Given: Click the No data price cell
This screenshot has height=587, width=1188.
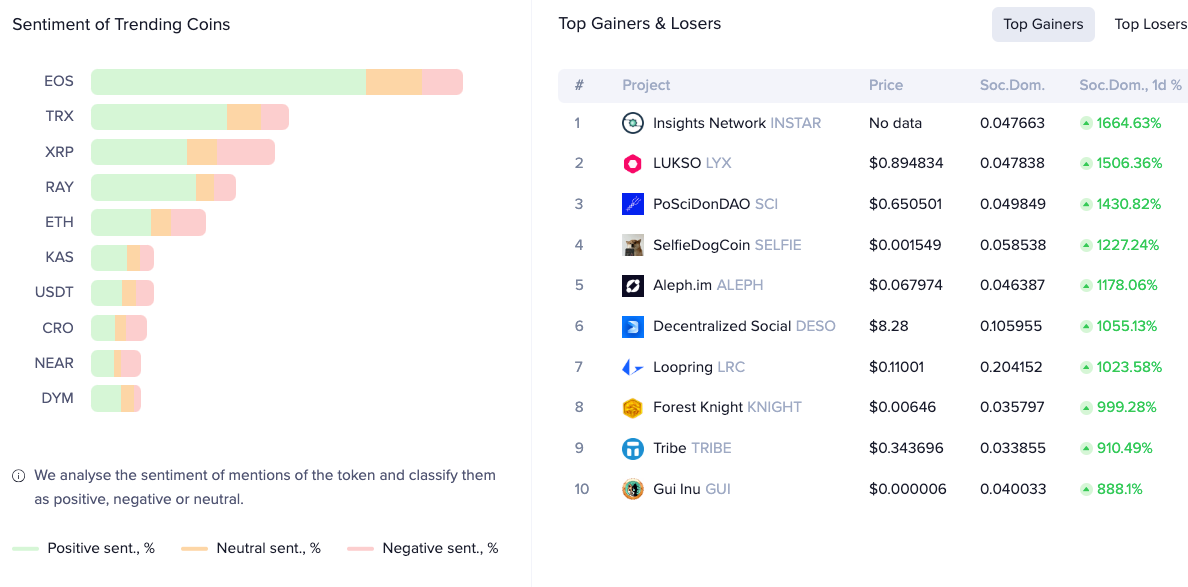Looking at the screenshot, I should 896,123.
